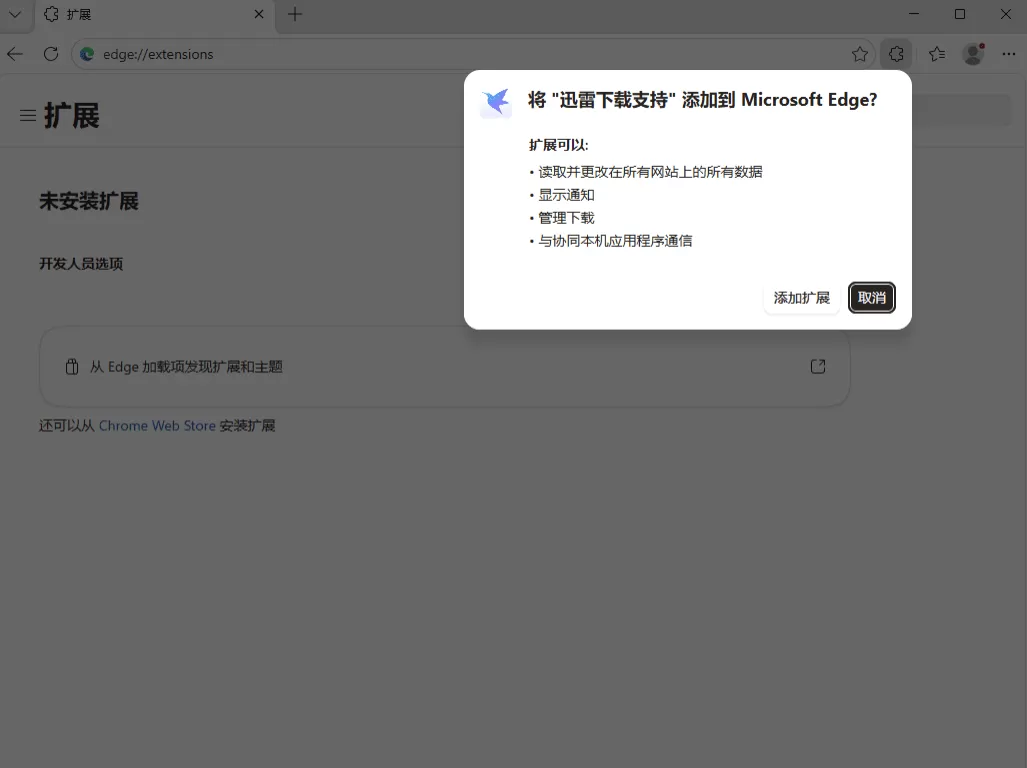
Task: Maximize the Edge window
Action: pyautogui.click(x=960, y=14)
